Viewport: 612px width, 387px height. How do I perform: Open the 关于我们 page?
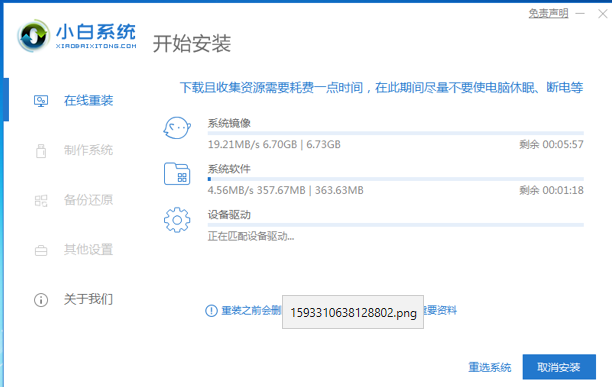(x=89, y=299)
